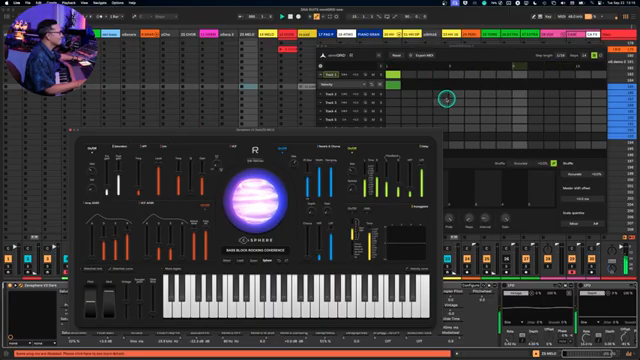The image size is (640, 360).
Task: Open the Velocity lane dropdown
Action: (x=342, y=84)
